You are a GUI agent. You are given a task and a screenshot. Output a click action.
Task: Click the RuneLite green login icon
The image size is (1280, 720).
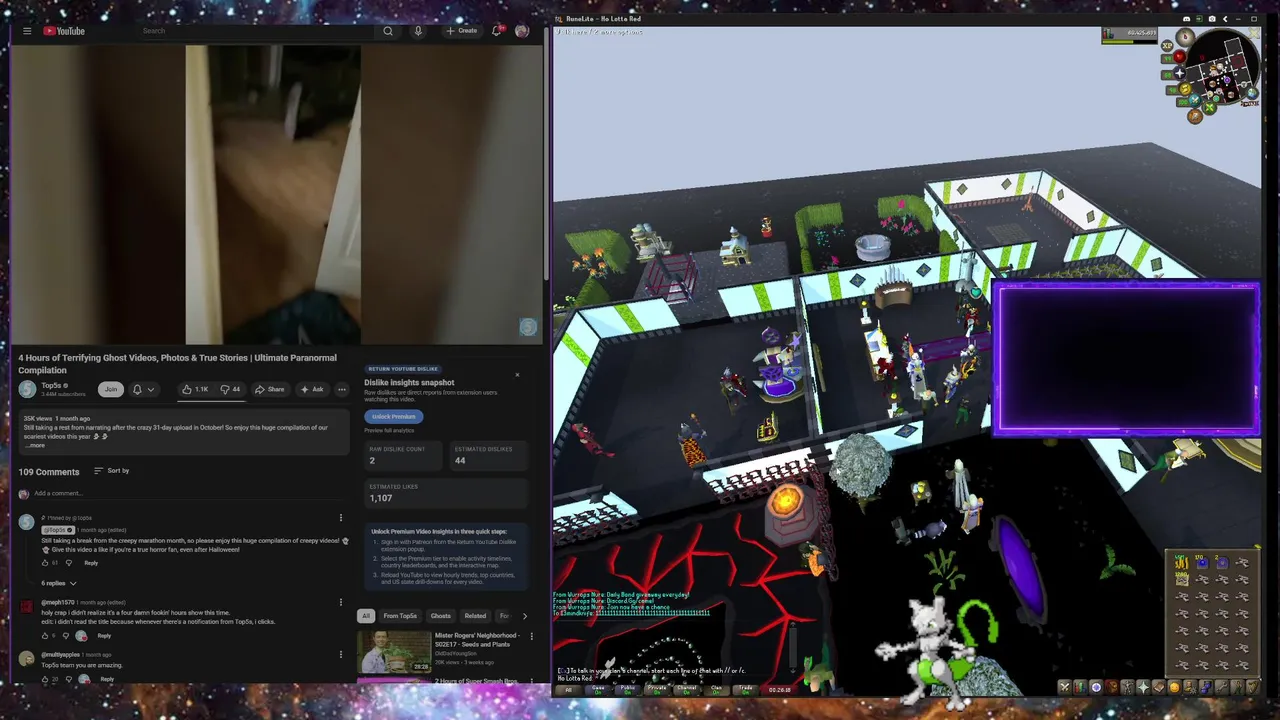point(1199,19)
